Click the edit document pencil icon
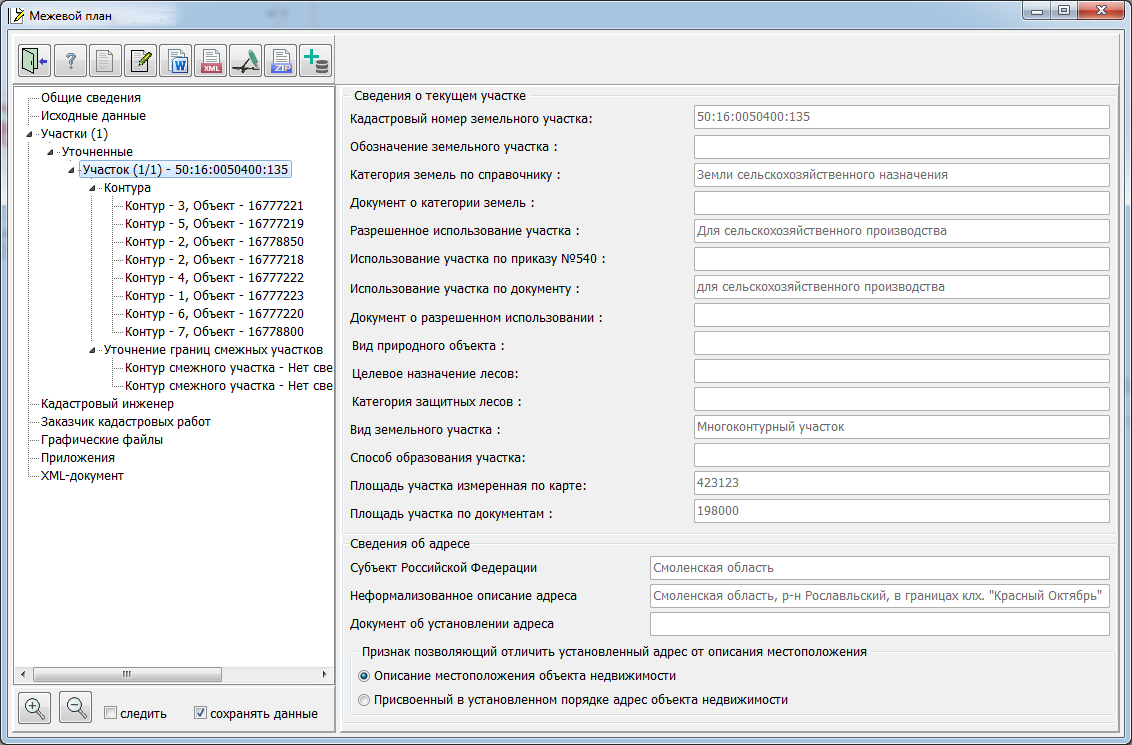The image size is (1132, 745). [141, 61]
